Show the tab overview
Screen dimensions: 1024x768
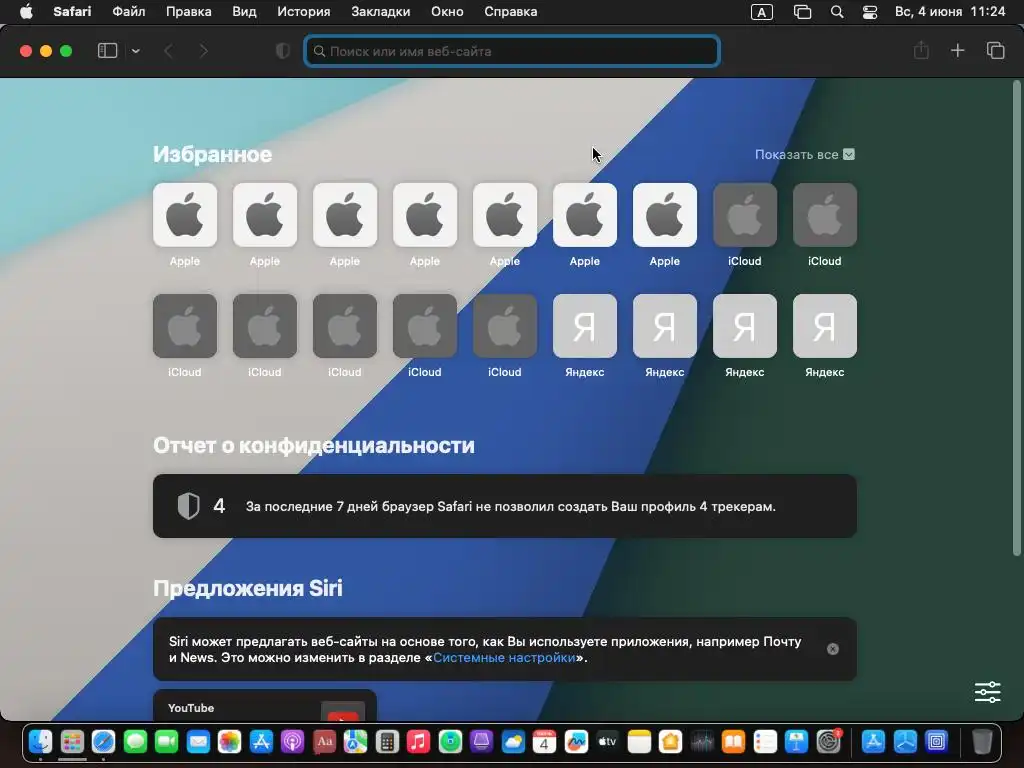click(x=995, y=50)
